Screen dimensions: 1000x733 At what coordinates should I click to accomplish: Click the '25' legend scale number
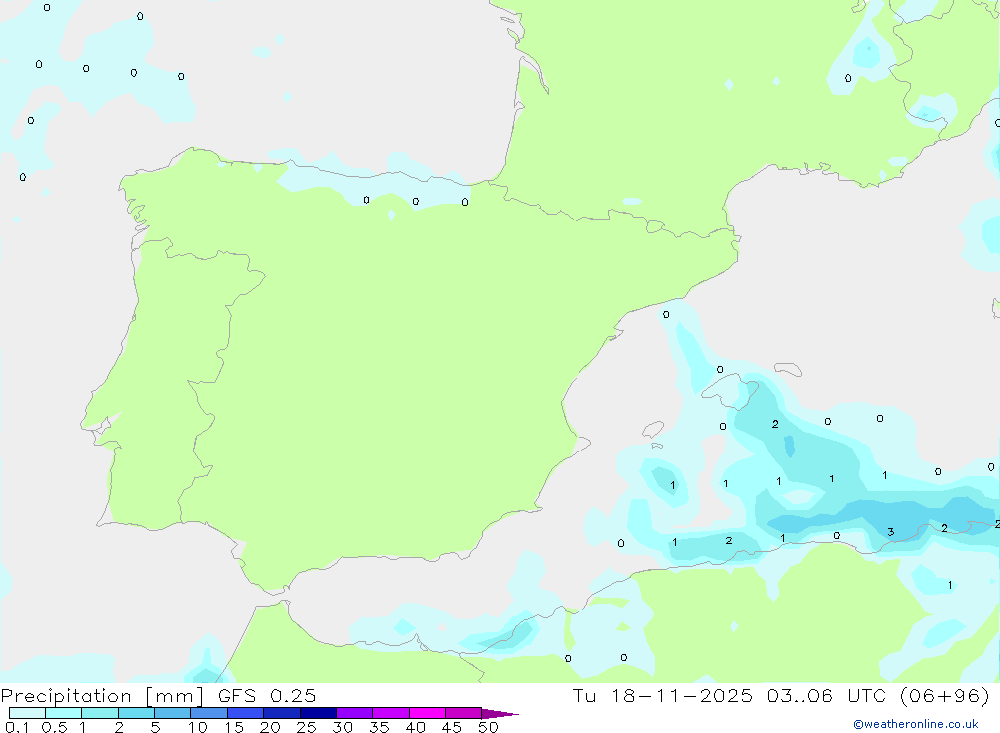point(307,727)
